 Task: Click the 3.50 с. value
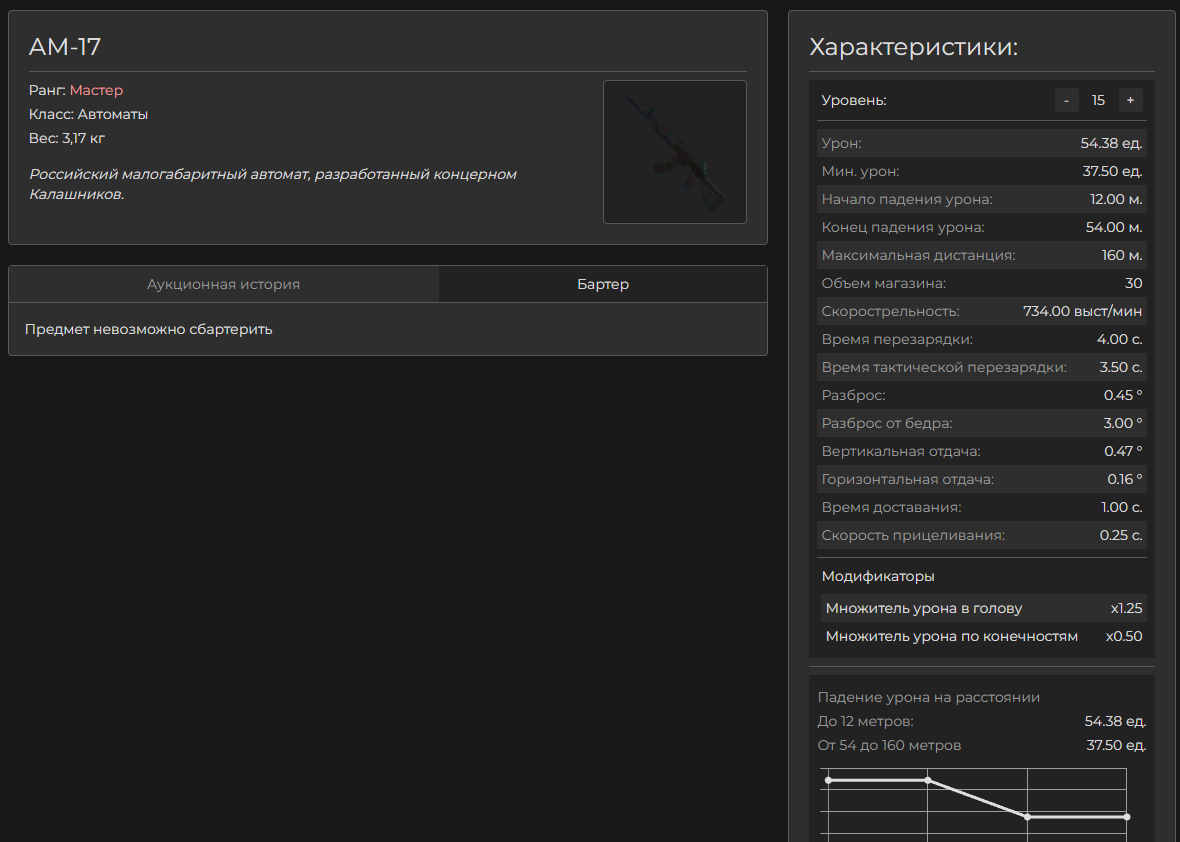pos(1121,367)
